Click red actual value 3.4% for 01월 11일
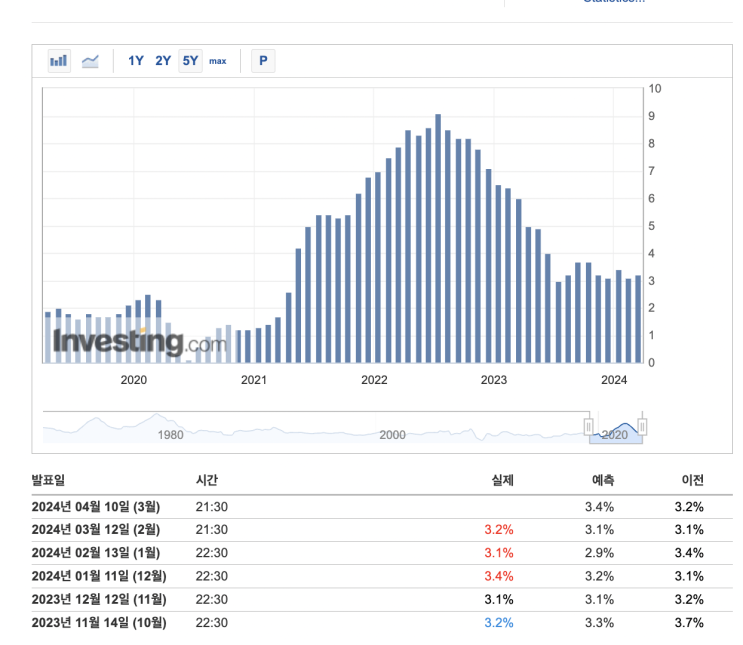The height and width of the screenshot is (645, 743). (499, 576)
